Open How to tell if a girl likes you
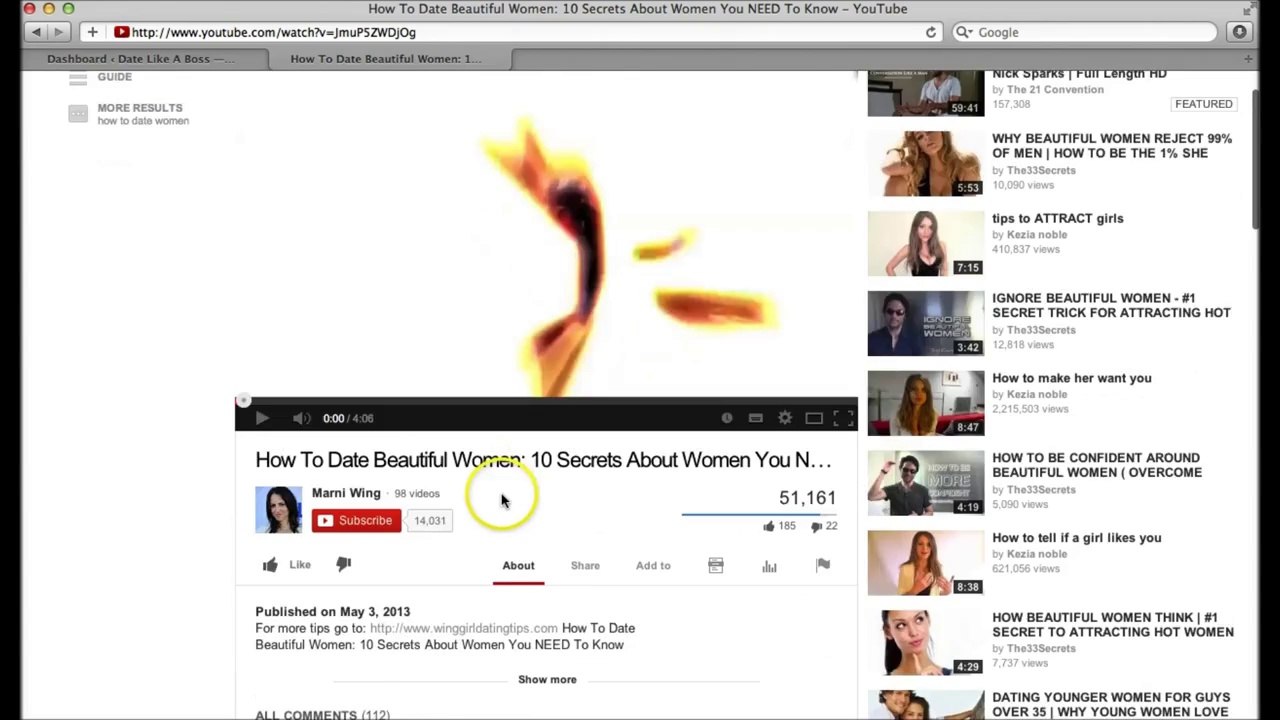 click(x=1076, y=538)
